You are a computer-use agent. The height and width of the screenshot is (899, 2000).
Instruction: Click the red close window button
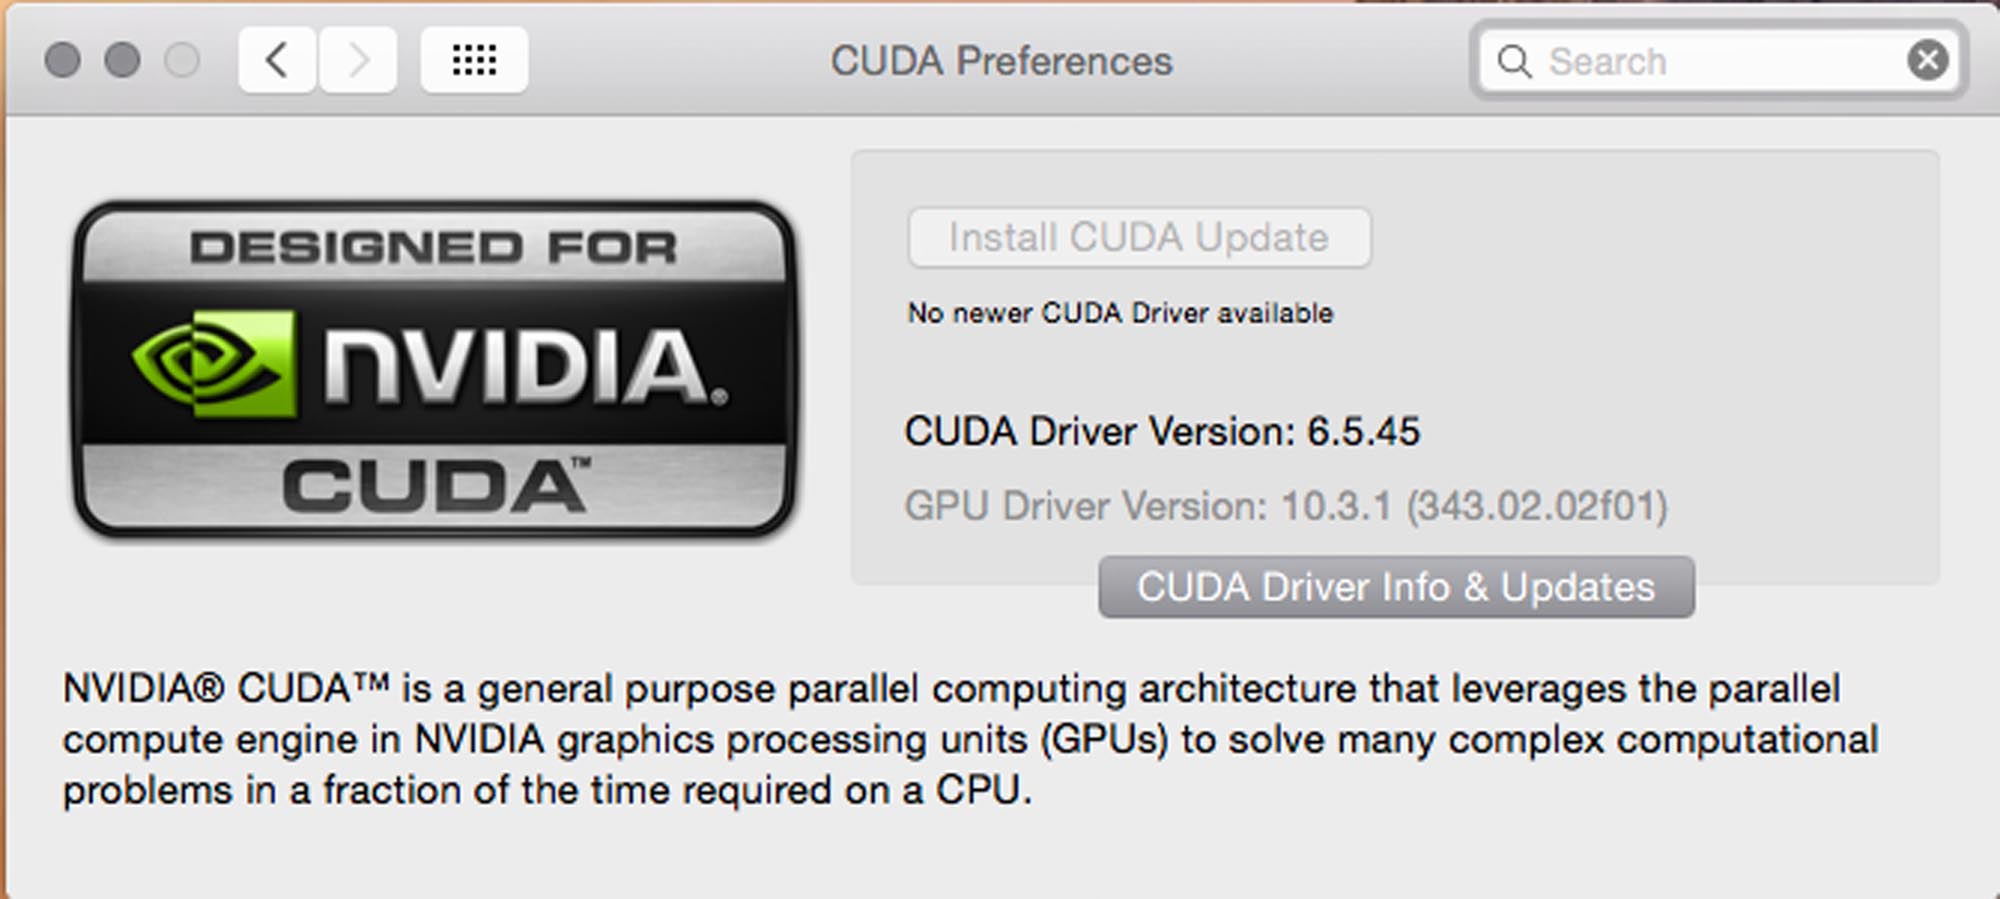(62, 60)
